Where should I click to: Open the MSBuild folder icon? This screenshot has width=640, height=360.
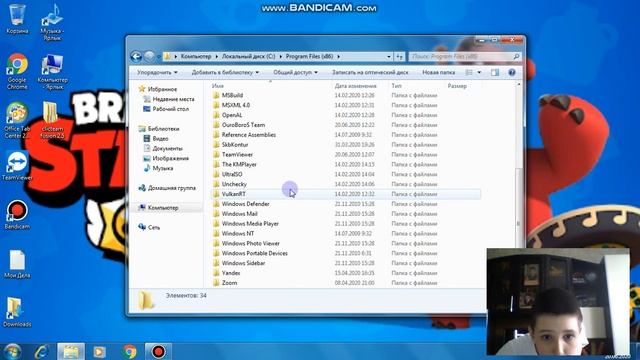pos(216,95)
